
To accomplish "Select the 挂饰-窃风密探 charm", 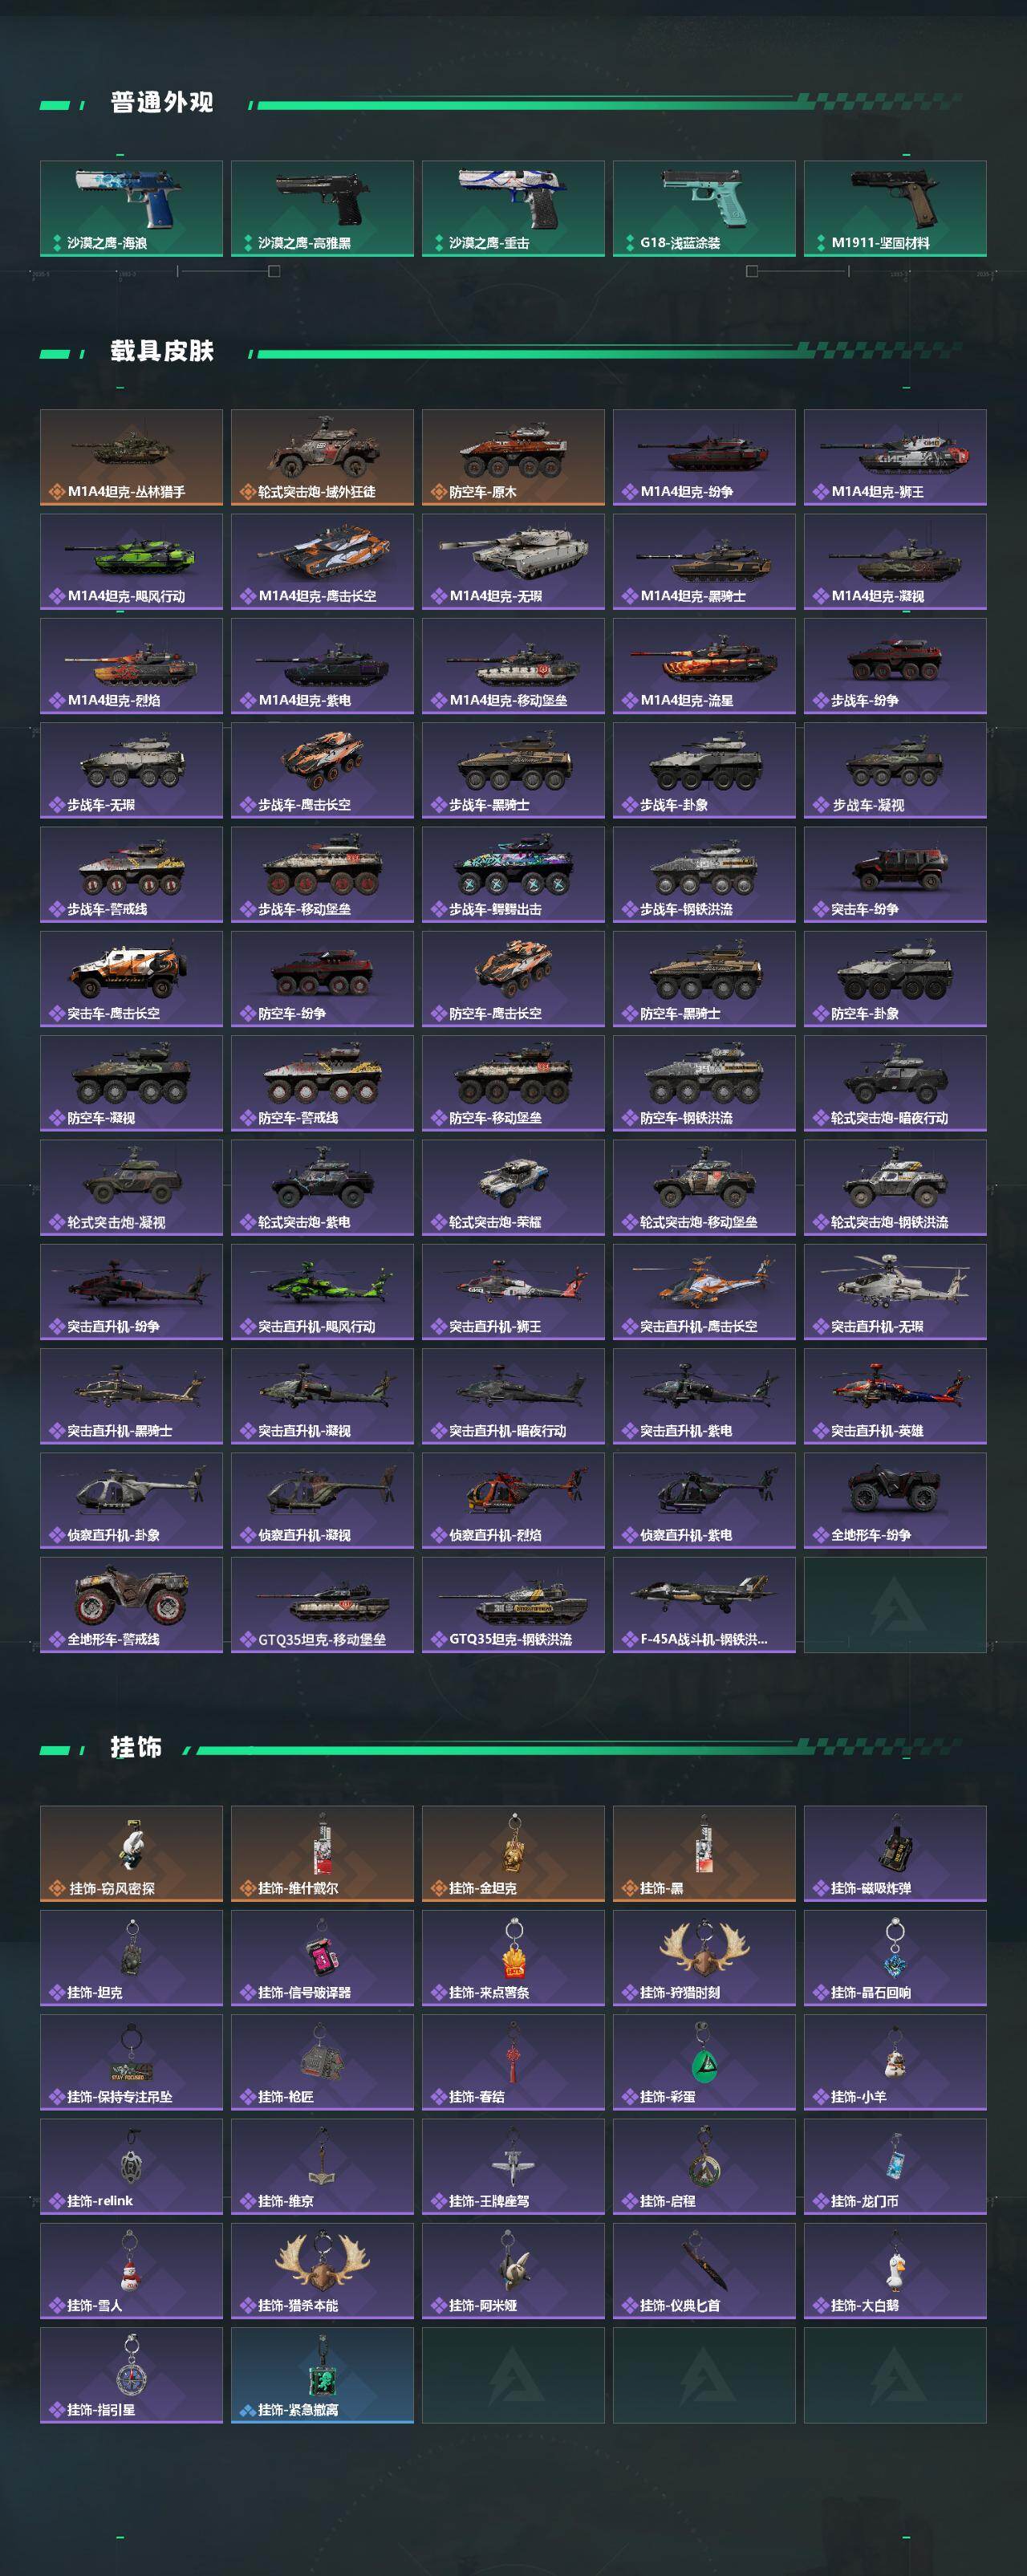I will tap(131, 1853).
